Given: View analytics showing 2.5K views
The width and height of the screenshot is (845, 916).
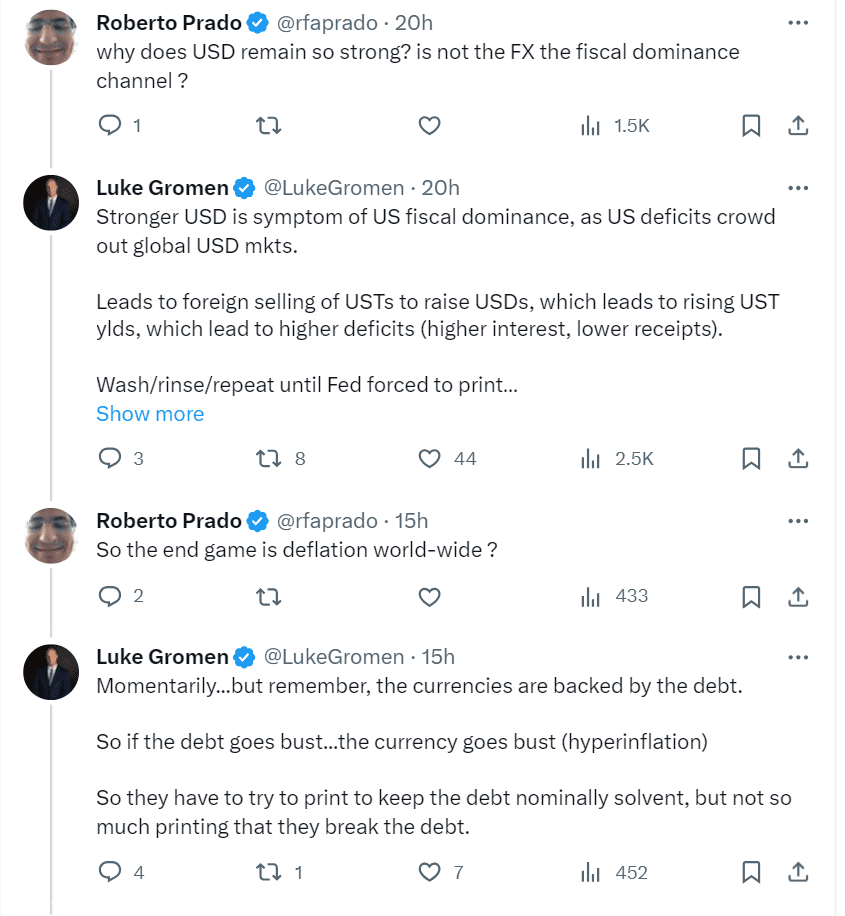Looking at the screenshot, I should click(x=617, y=459).
